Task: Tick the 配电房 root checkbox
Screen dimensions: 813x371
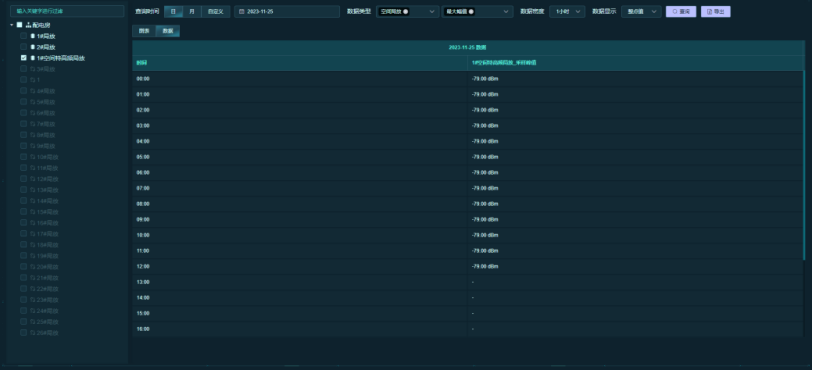Action: [x=20, y=25]
